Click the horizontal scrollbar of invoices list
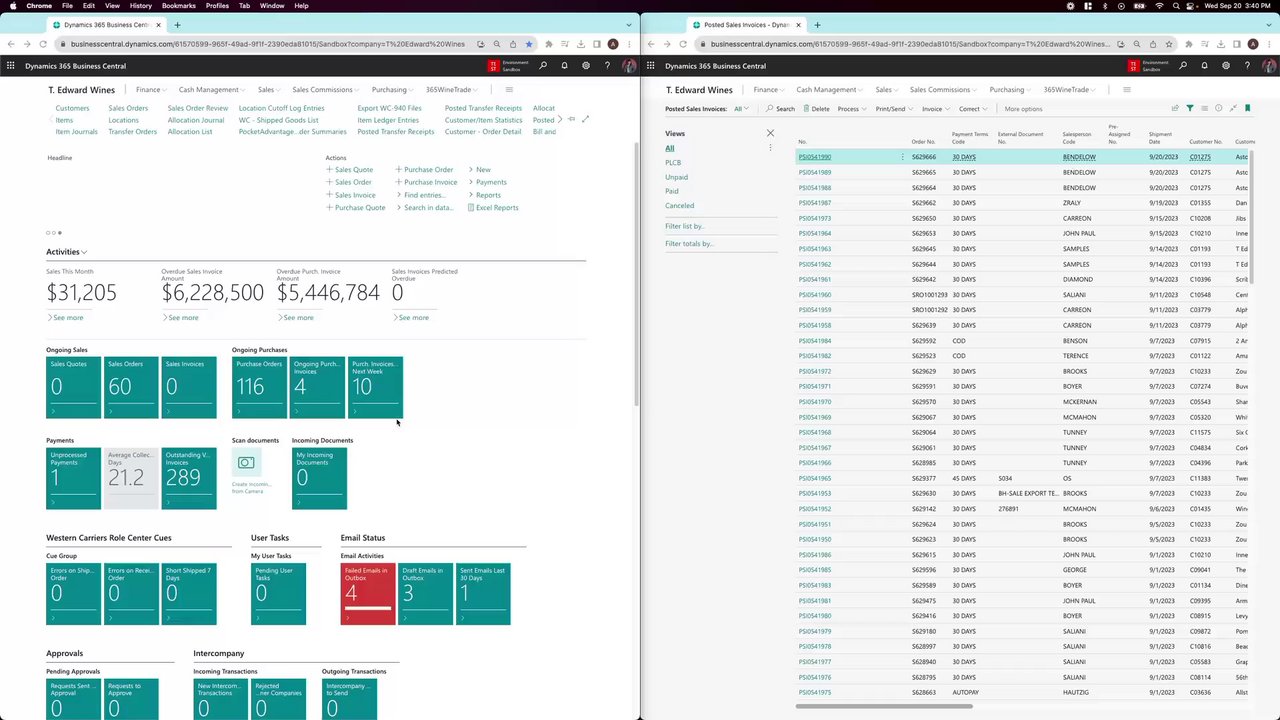This screenshot has height=720, width=1280. click(x=884, y=706)
